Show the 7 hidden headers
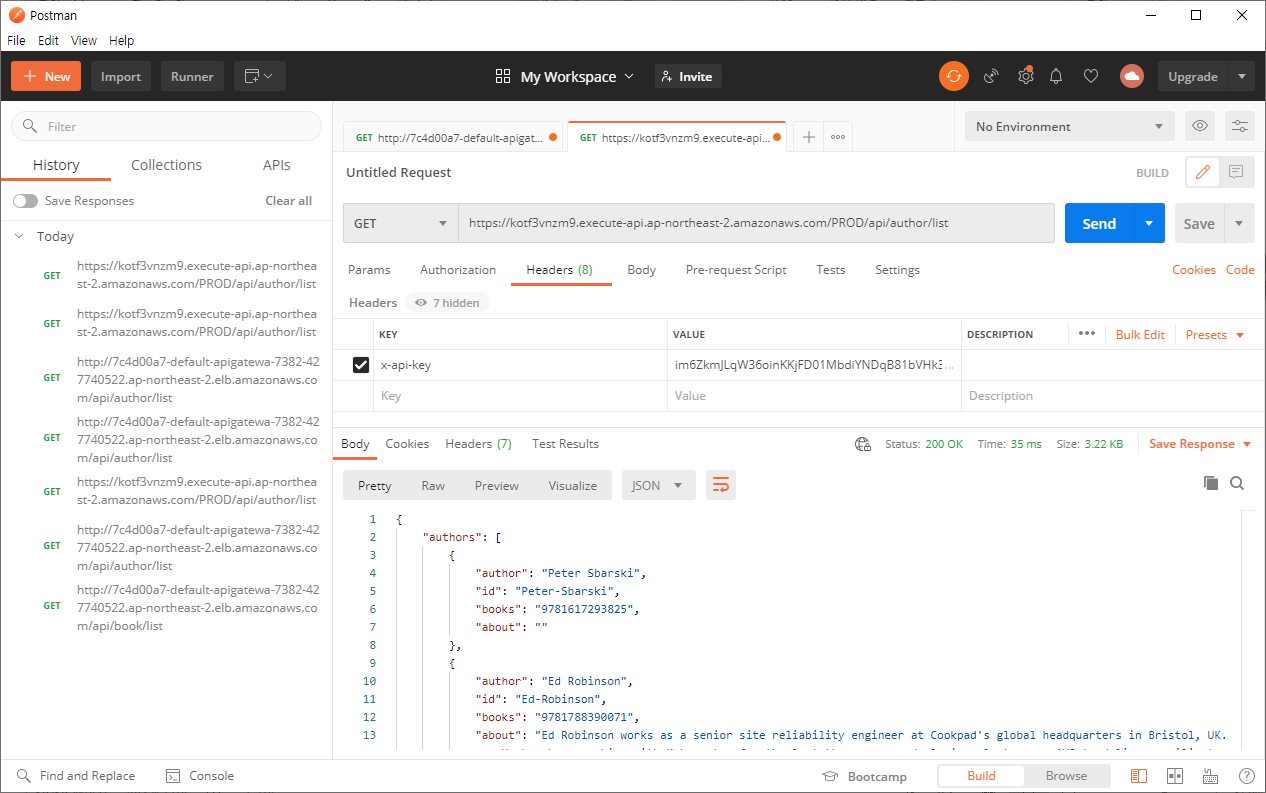Image resolution: width=1266 pixels, height=793 pixels. click(x=447, y=303)
